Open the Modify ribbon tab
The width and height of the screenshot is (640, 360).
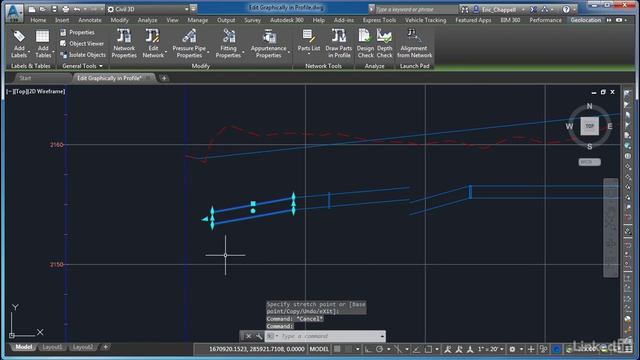(120, 20)
